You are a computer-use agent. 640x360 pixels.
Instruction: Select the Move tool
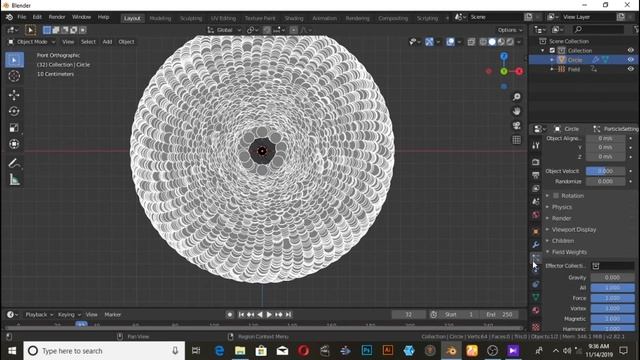pos(14,95)
